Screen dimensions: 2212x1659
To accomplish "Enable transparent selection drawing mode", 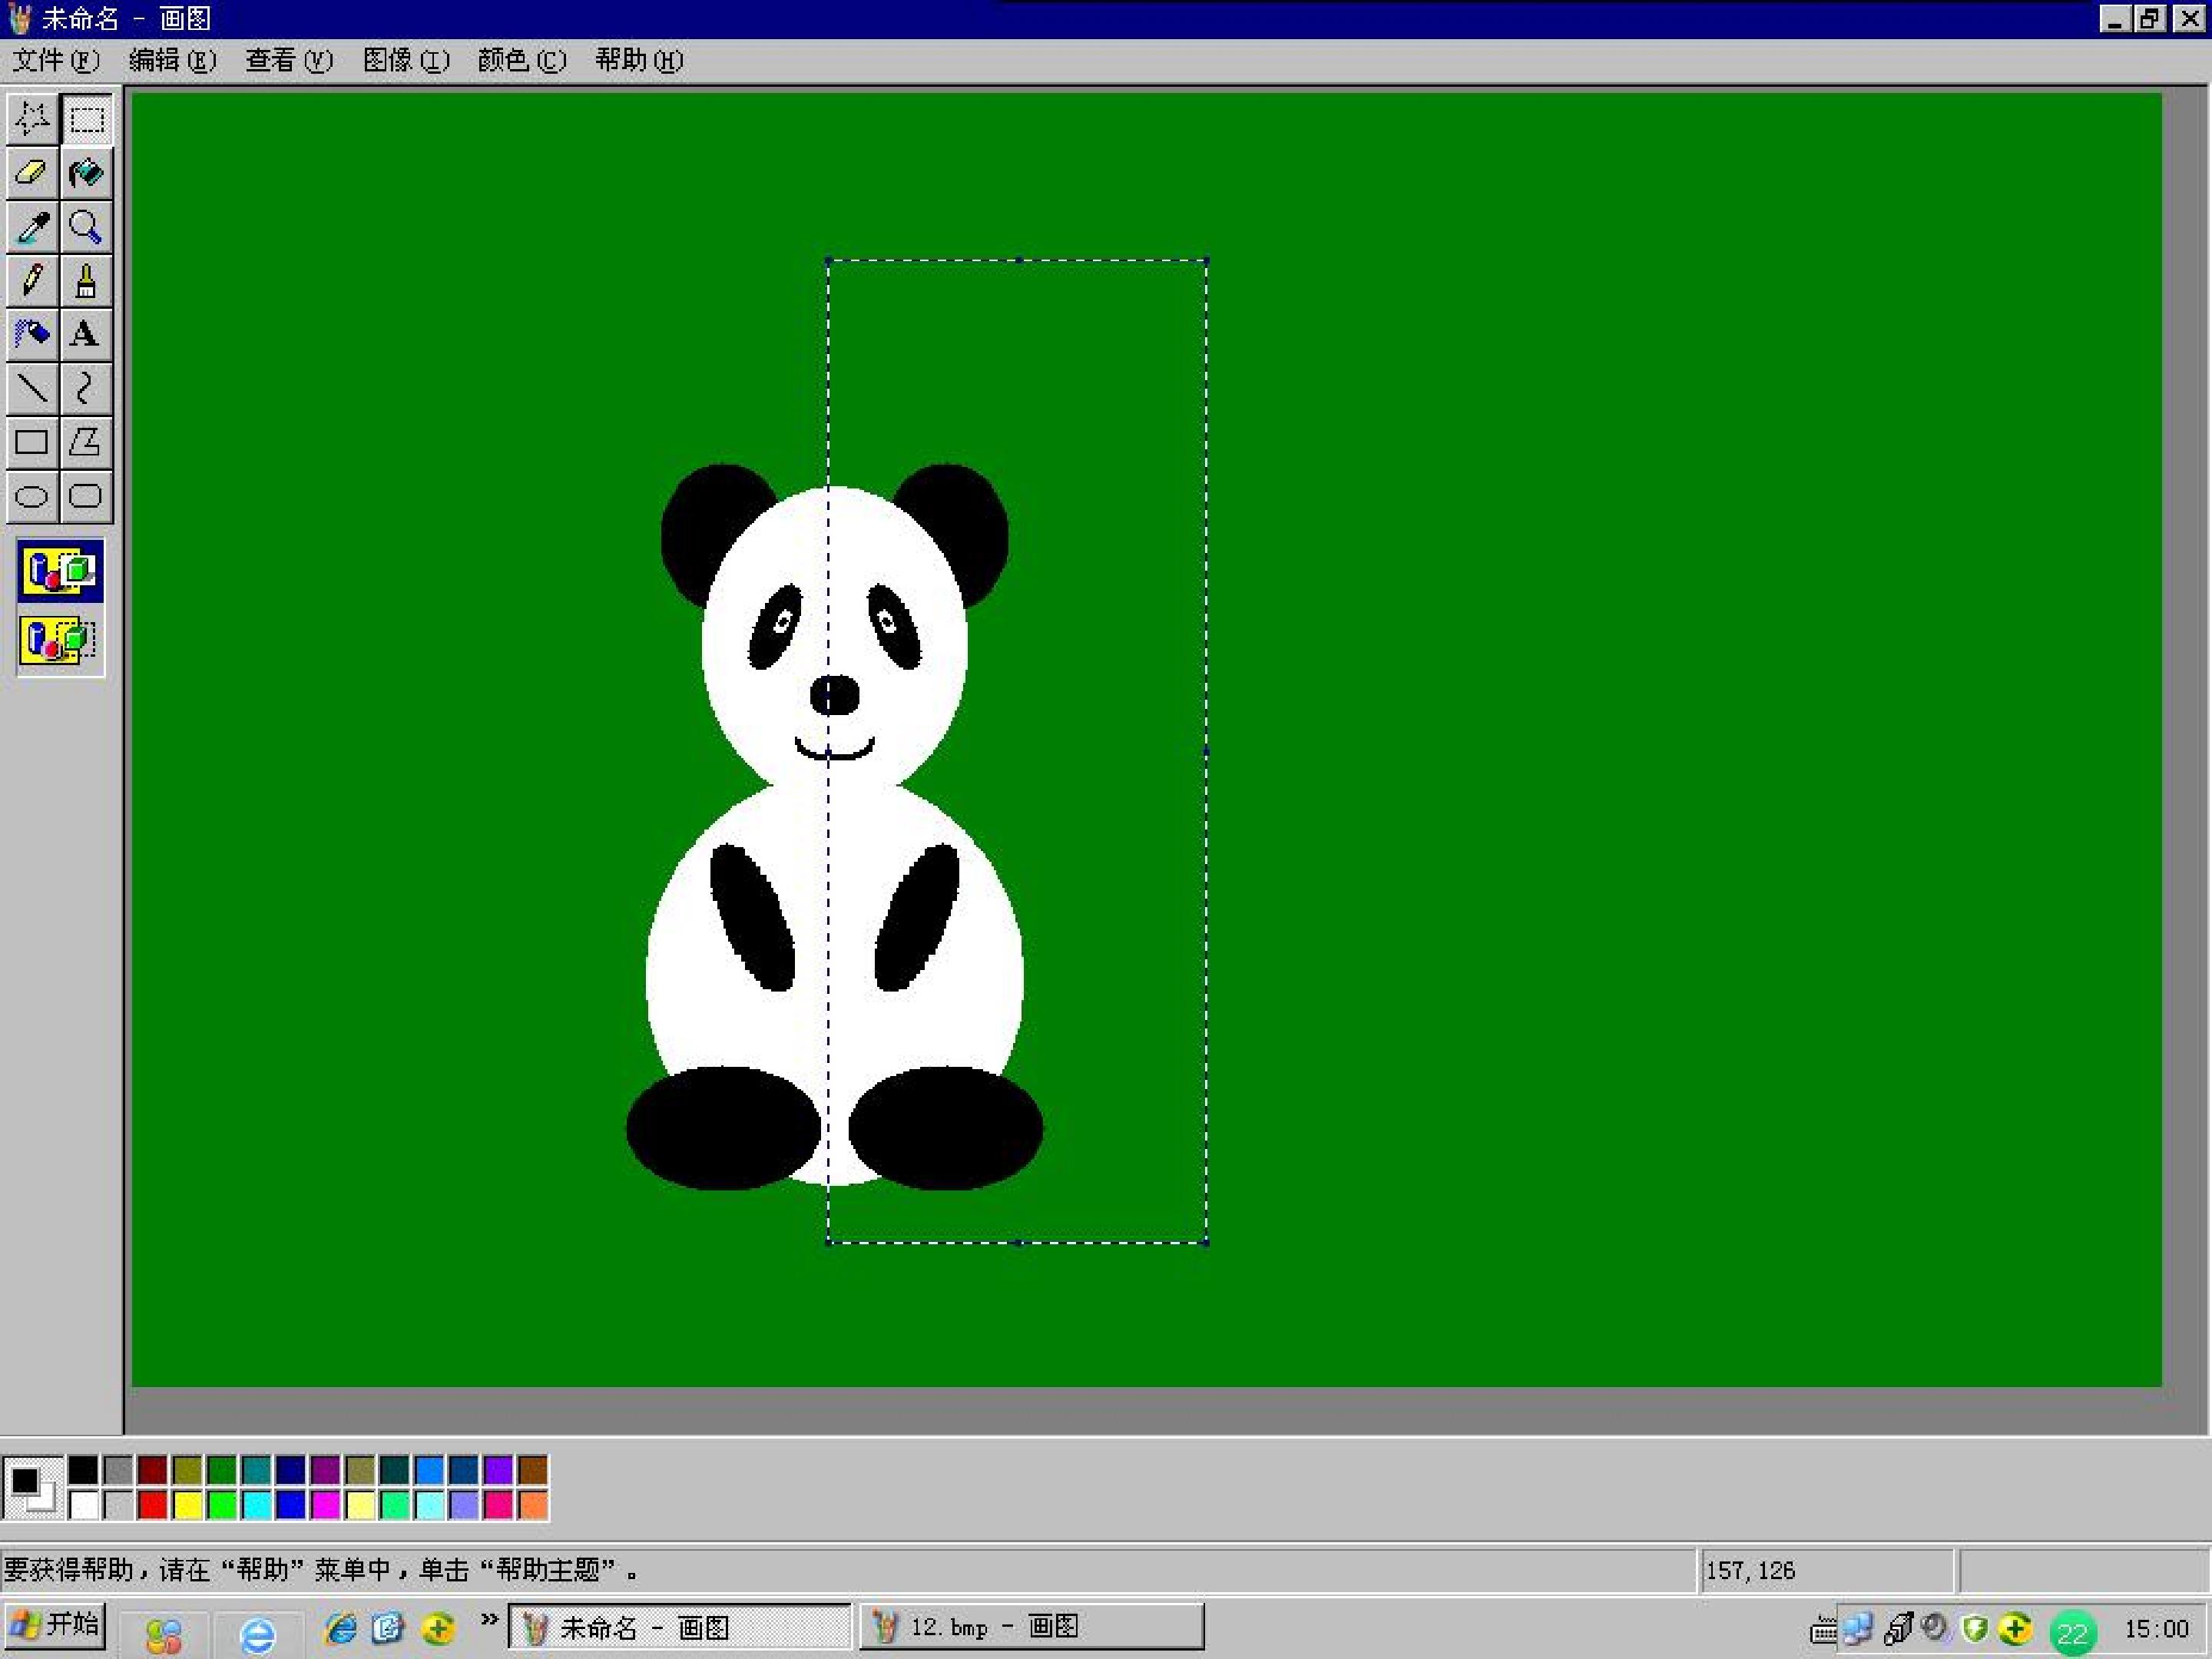I will tap(60, 641).
